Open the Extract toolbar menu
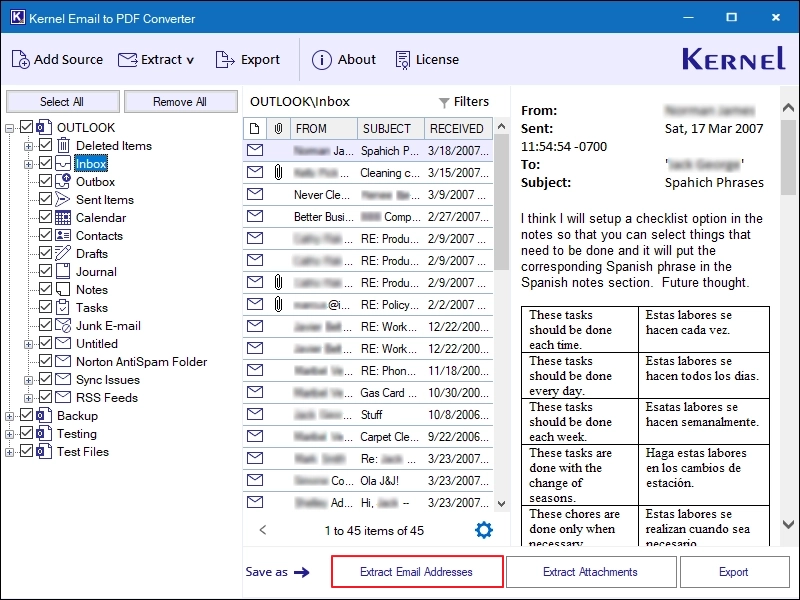800x600 pixels. click(156, 60)
